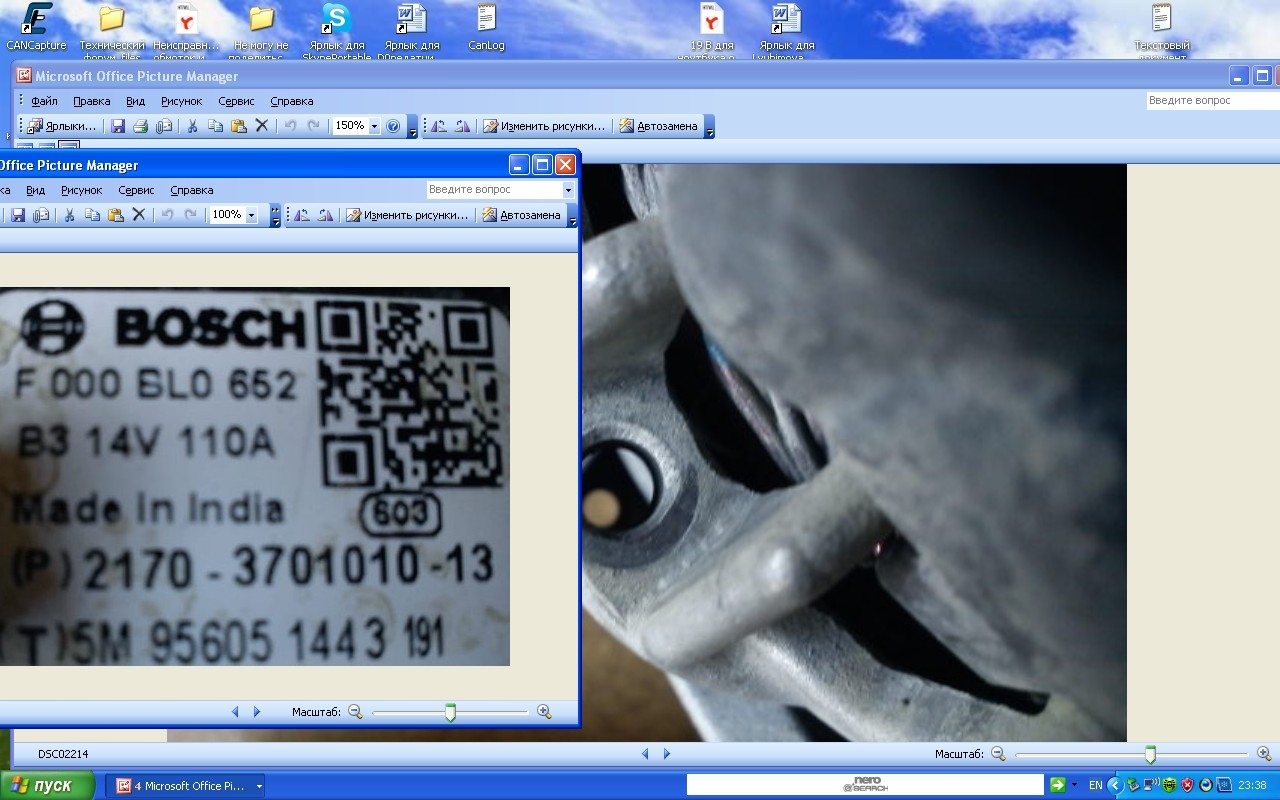Show previous picture arrow in back window status bar

pyautogui.click(x=645, y=754)
